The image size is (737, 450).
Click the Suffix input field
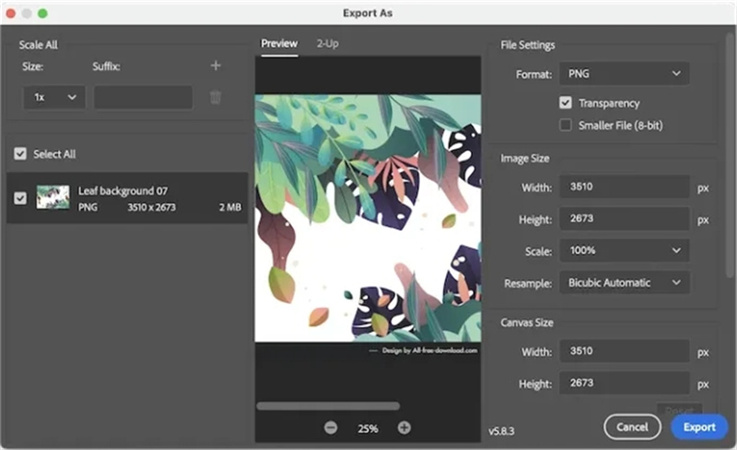click(143, 97)
